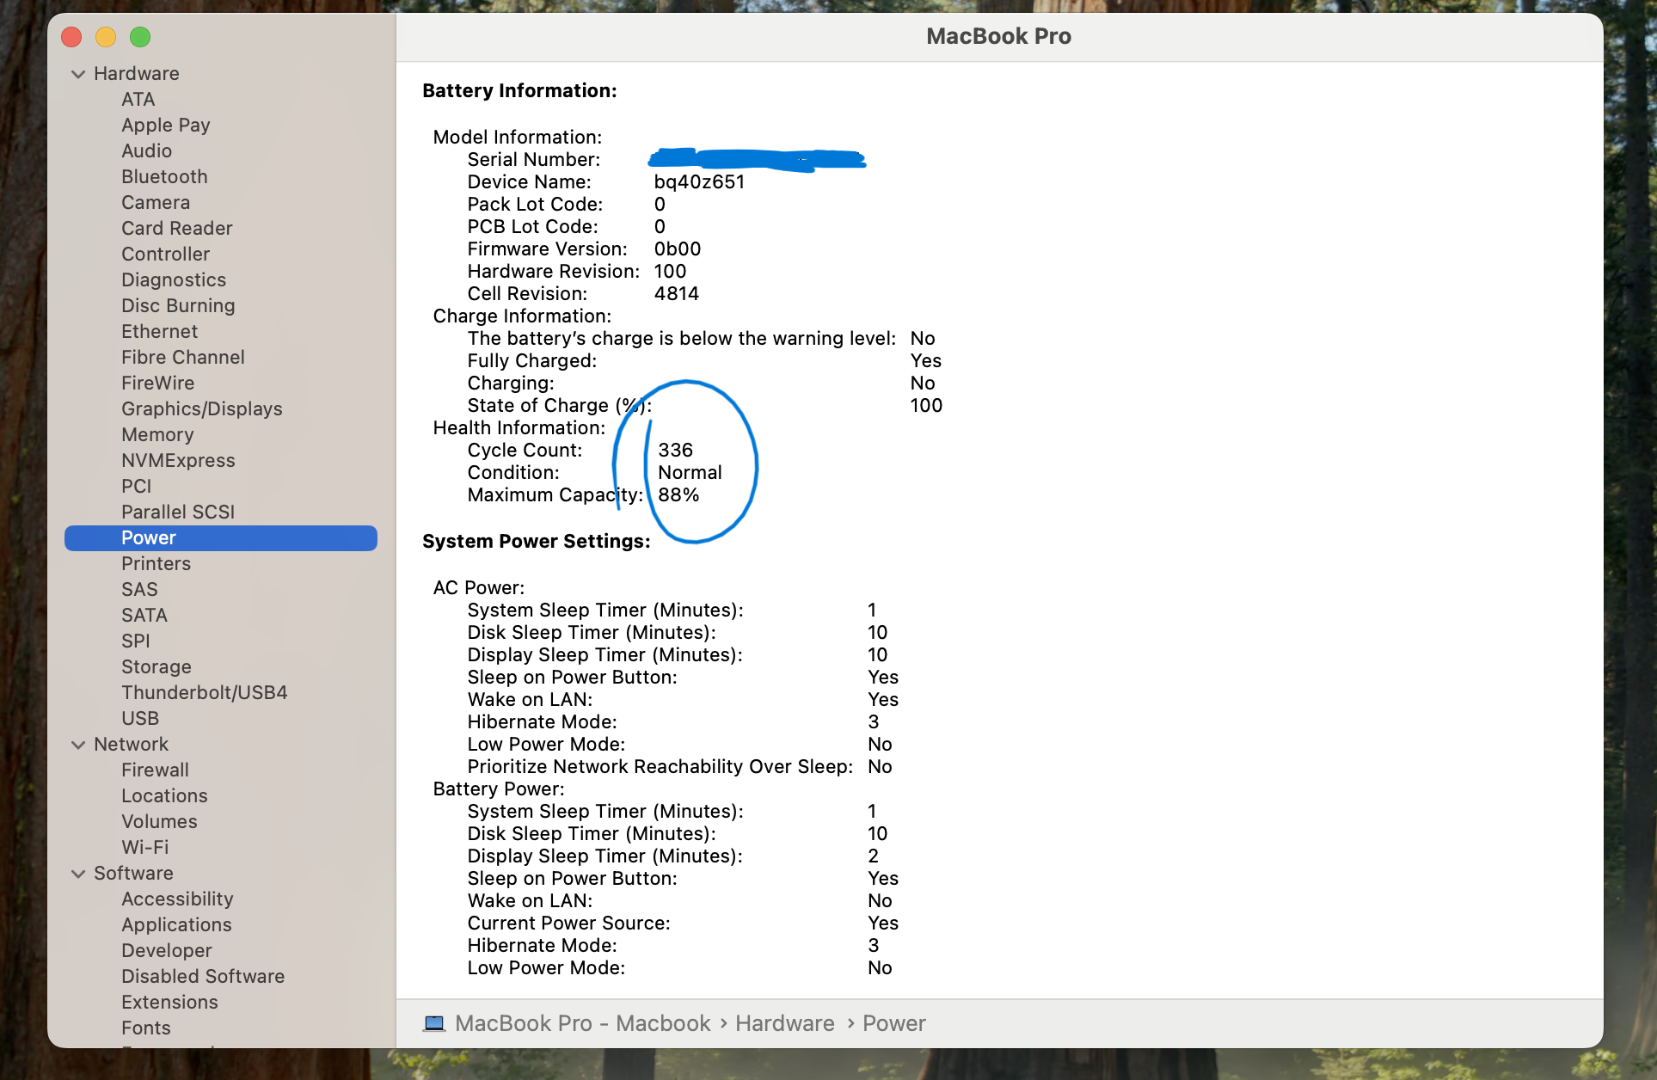Viewport: 1657px width, 1080px height.
Task: Select SAS in the sidebar
Action: point(140,590)
